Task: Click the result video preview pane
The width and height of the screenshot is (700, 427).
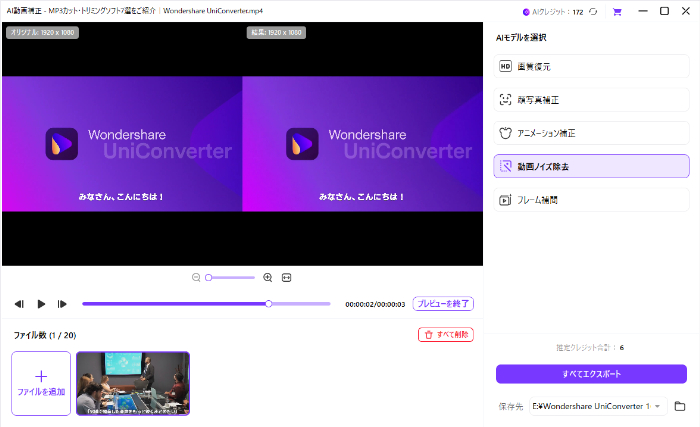Action: (x=362, y=144)
